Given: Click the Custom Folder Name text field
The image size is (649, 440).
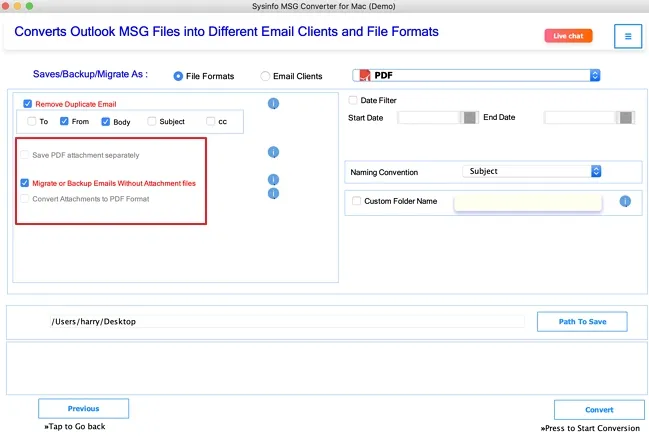Looking at the screenshot, I should [x=528, y=203].
